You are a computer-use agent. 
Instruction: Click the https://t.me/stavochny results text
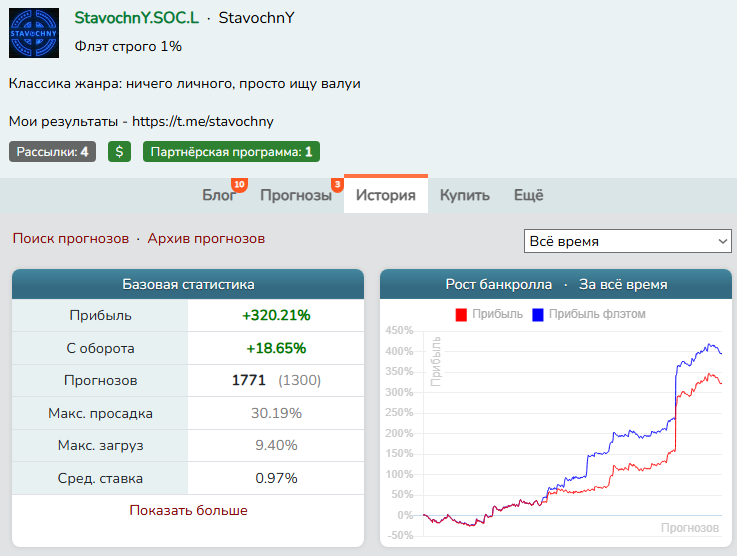(203, 121)
